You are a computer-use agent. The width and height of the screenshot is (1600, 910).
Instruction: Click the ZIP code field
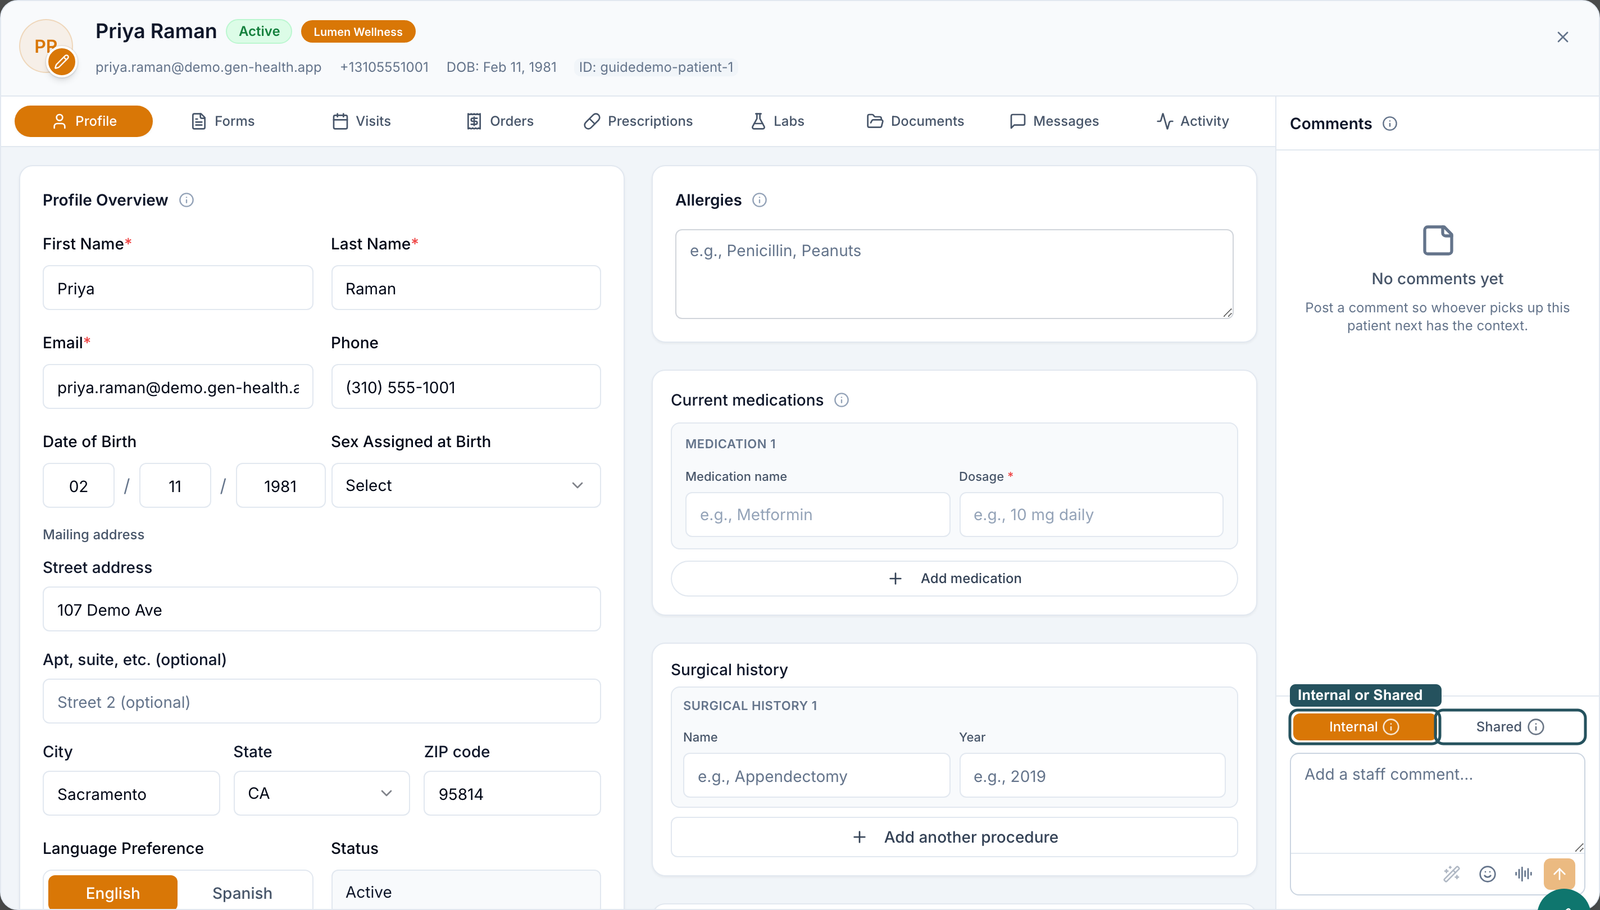[512, 793]
